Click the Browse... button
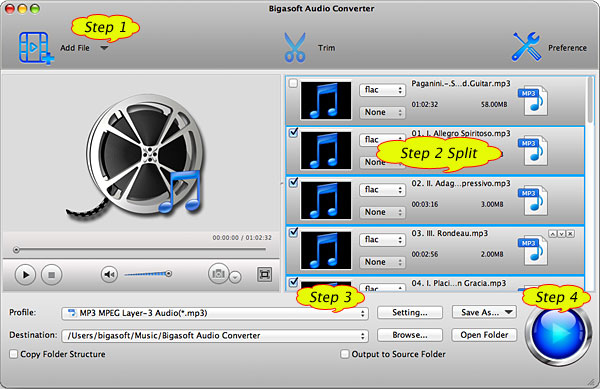This screenshot has height=389, width=600. click(410, 335)
